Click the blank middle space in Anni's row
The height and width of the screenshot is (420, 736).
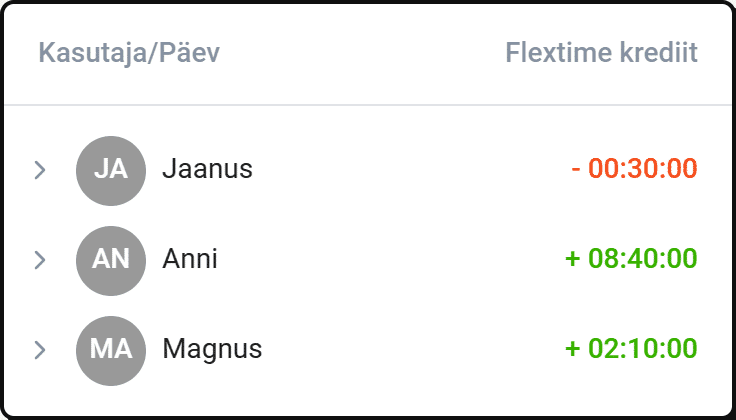390,261
